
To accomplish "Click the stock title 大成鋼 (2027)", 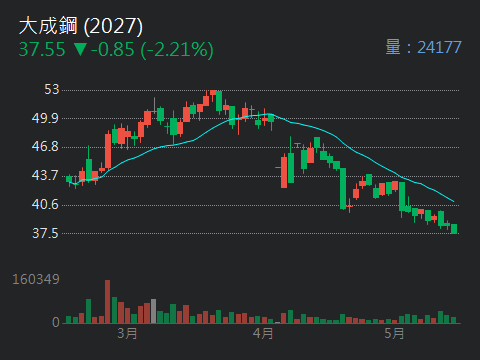I will (81, 26).
